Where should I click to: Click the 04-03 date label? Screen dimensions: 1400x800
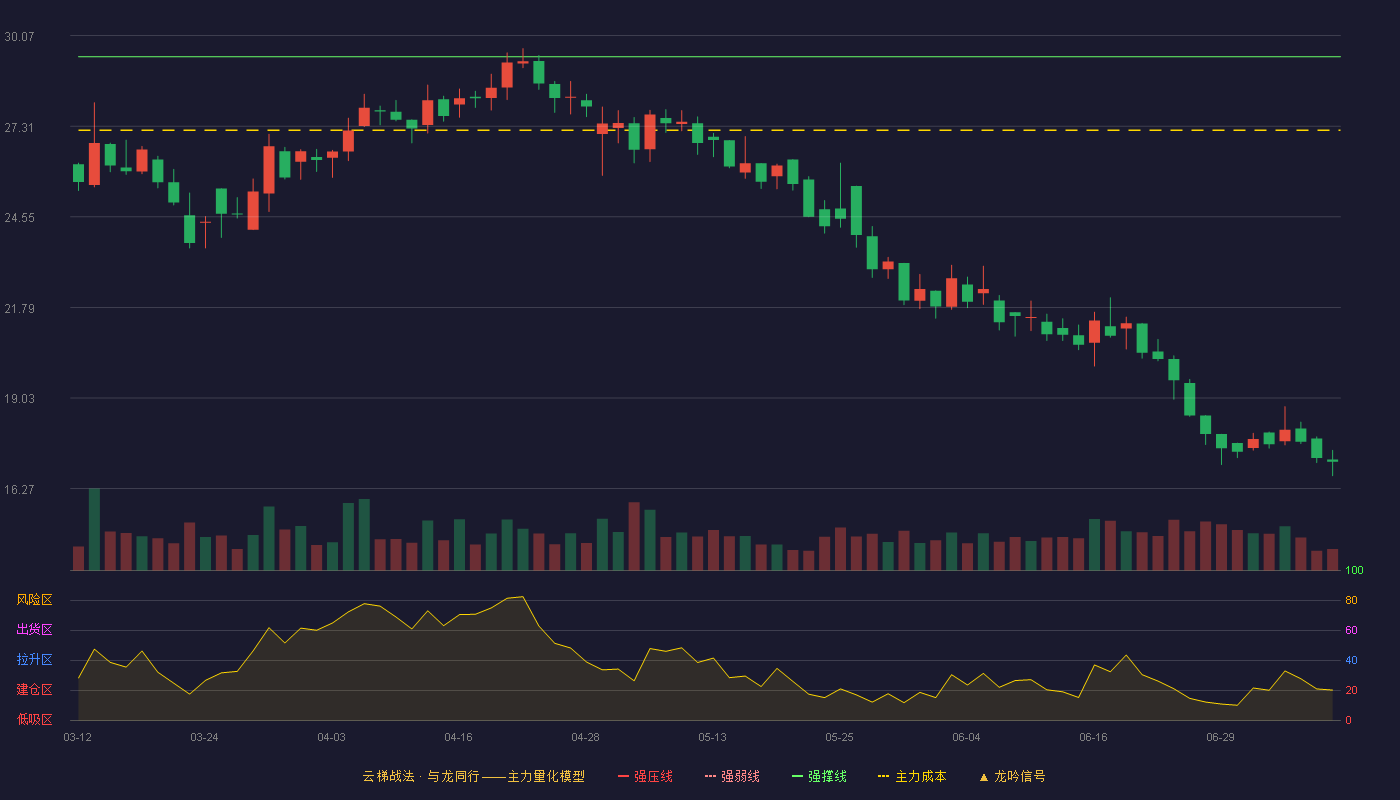(x=331, y=737)
